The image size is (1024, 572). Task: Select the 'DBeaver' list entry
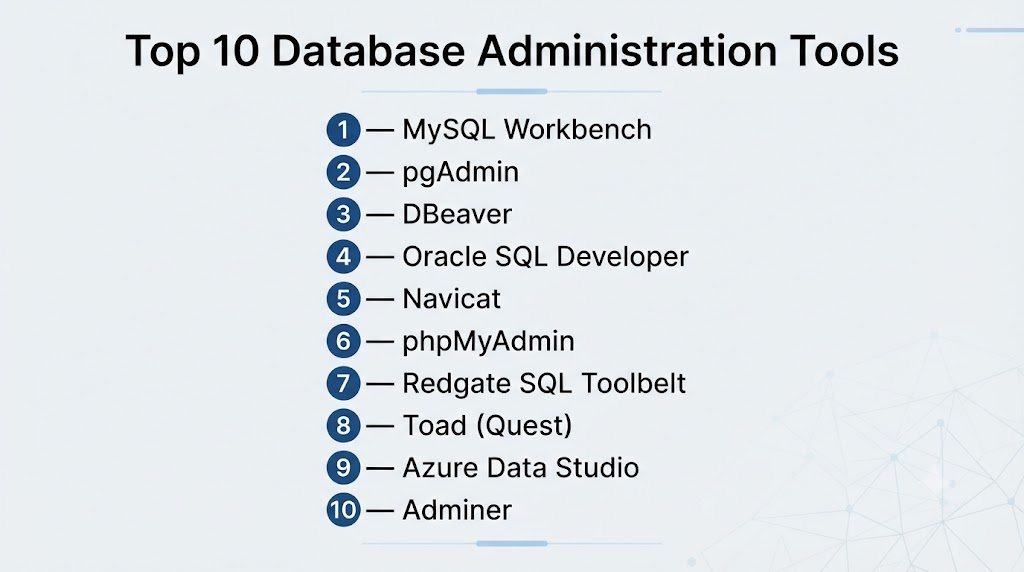[457, 214]
